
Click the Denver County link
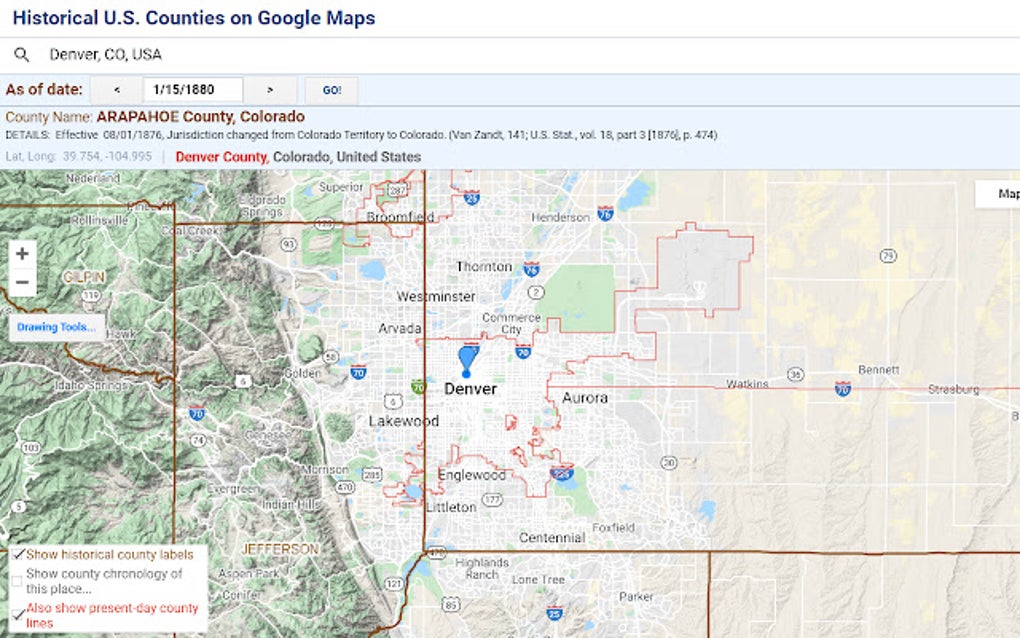coord(221,157)
